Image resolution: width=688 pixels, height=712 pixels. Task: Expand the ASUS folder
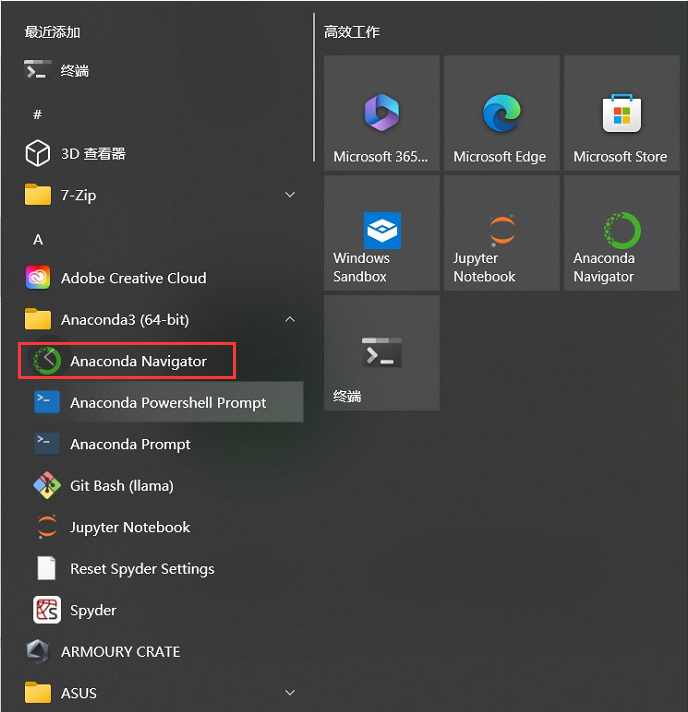[x=290, y=693]
